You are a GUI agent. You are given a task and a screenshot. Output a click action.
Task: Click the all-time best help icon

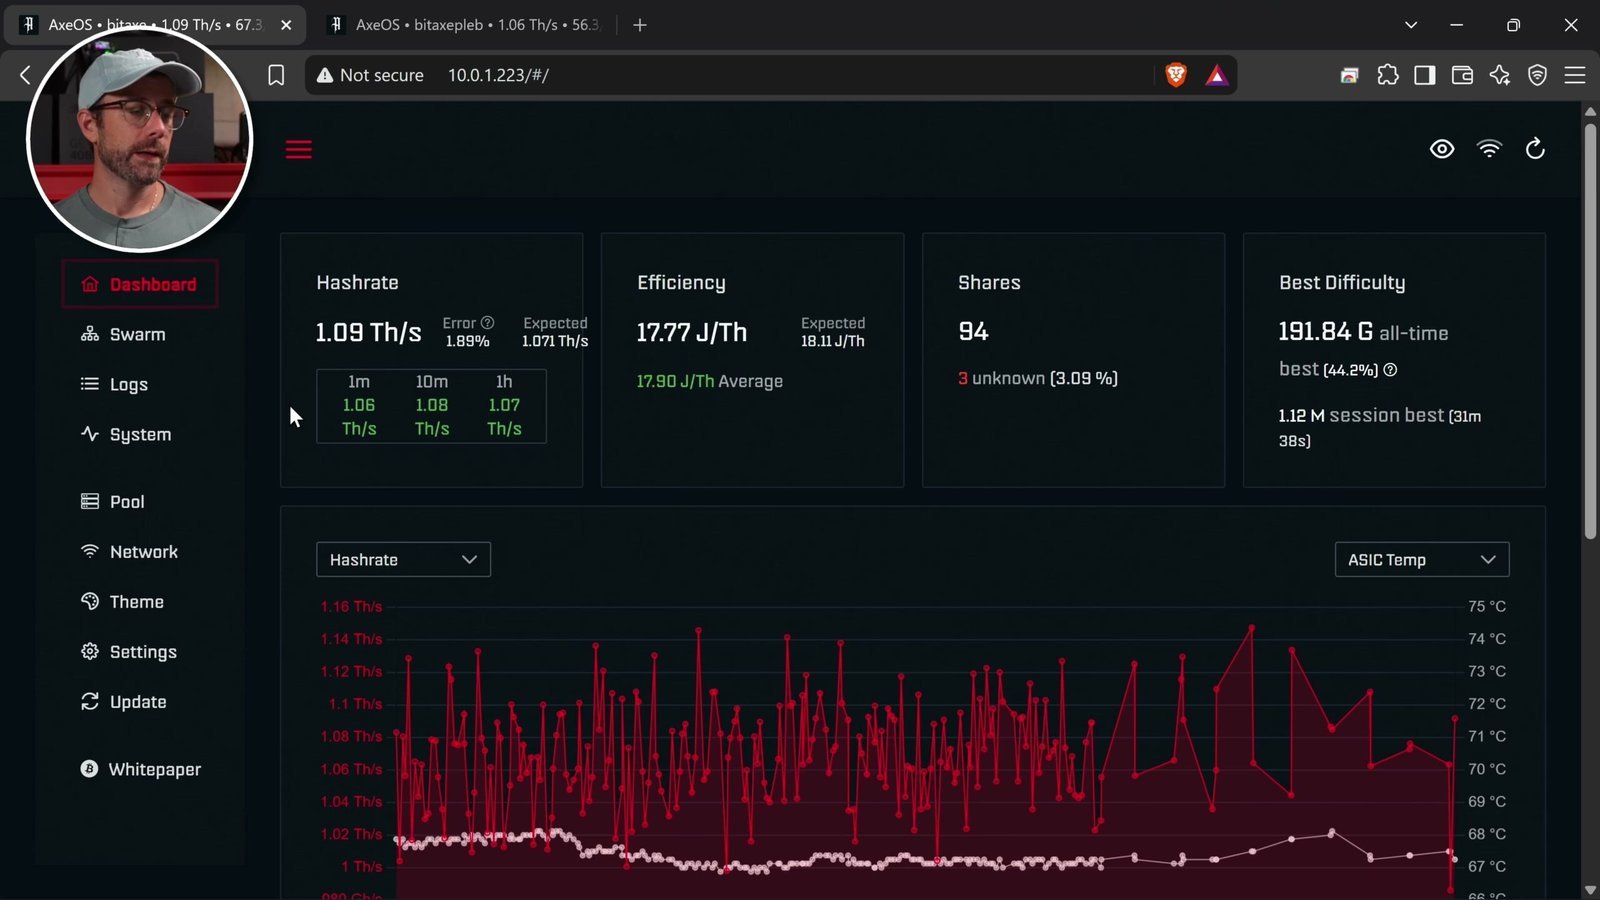pos(1390,370)
